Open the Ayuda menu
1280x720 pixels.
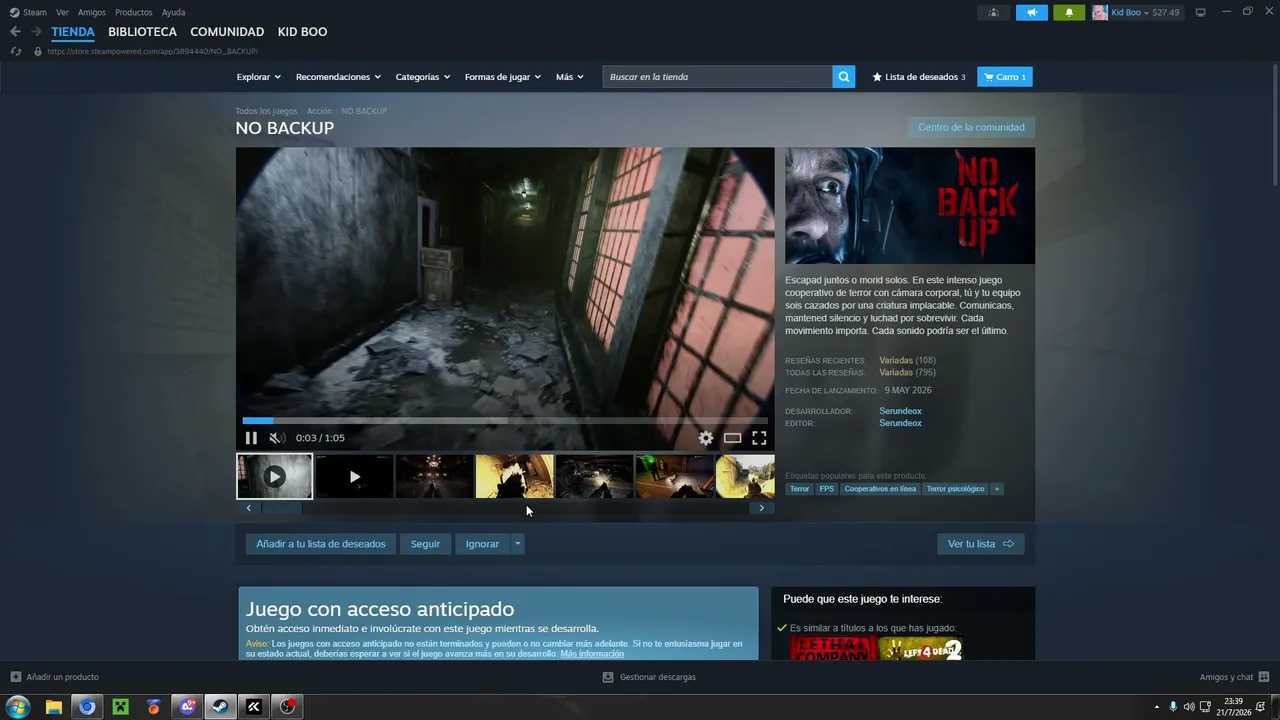tap(173, 12)
